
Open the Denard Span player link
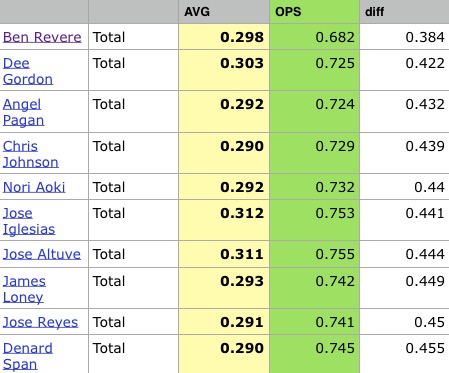(28, 356)
